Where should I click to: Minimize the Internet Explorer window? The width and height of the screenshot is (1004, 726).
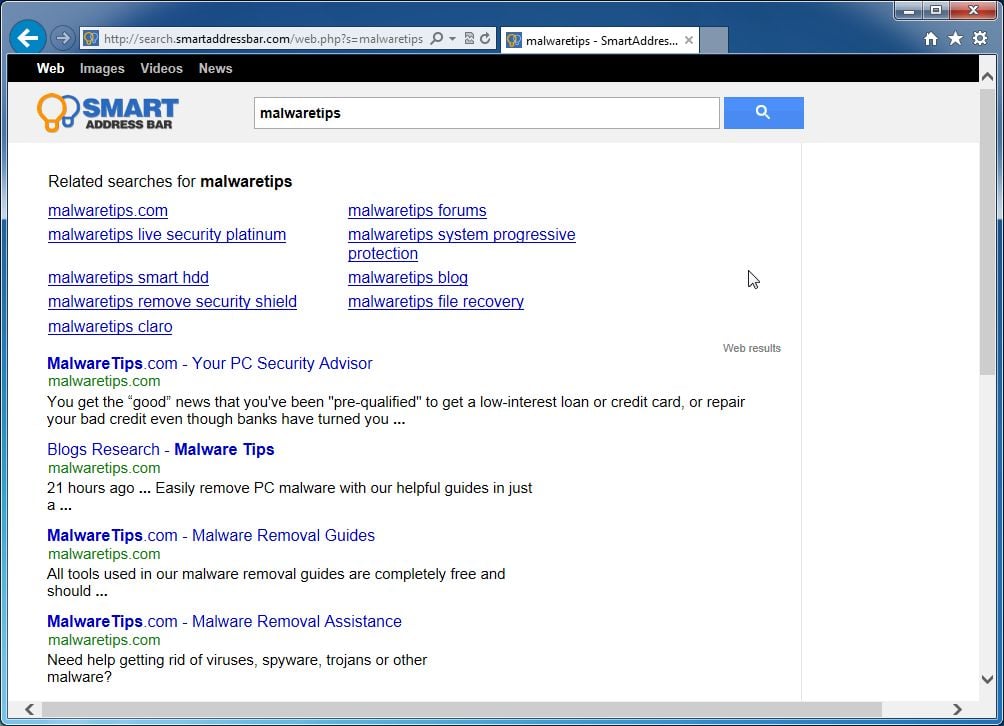tap(908, 10)
